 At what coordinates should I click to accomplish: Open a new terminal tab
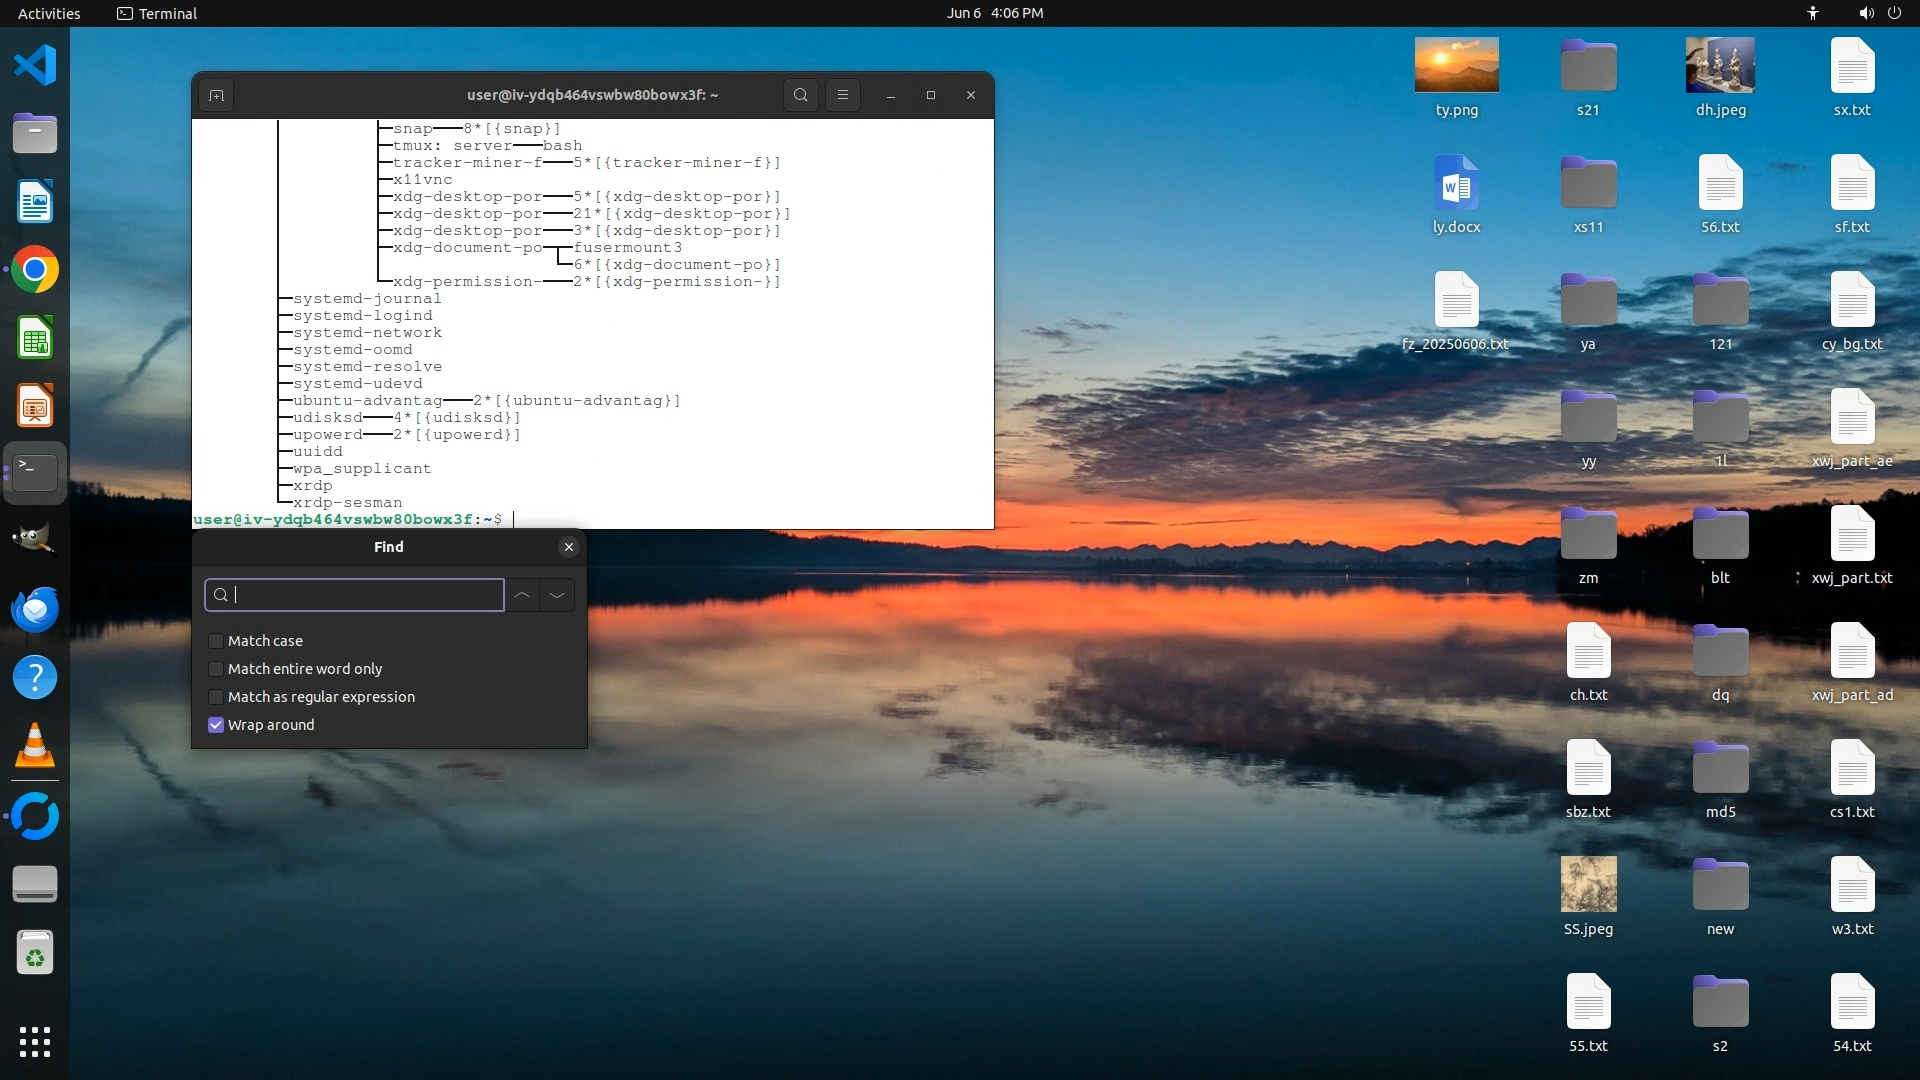coord(216,95)
